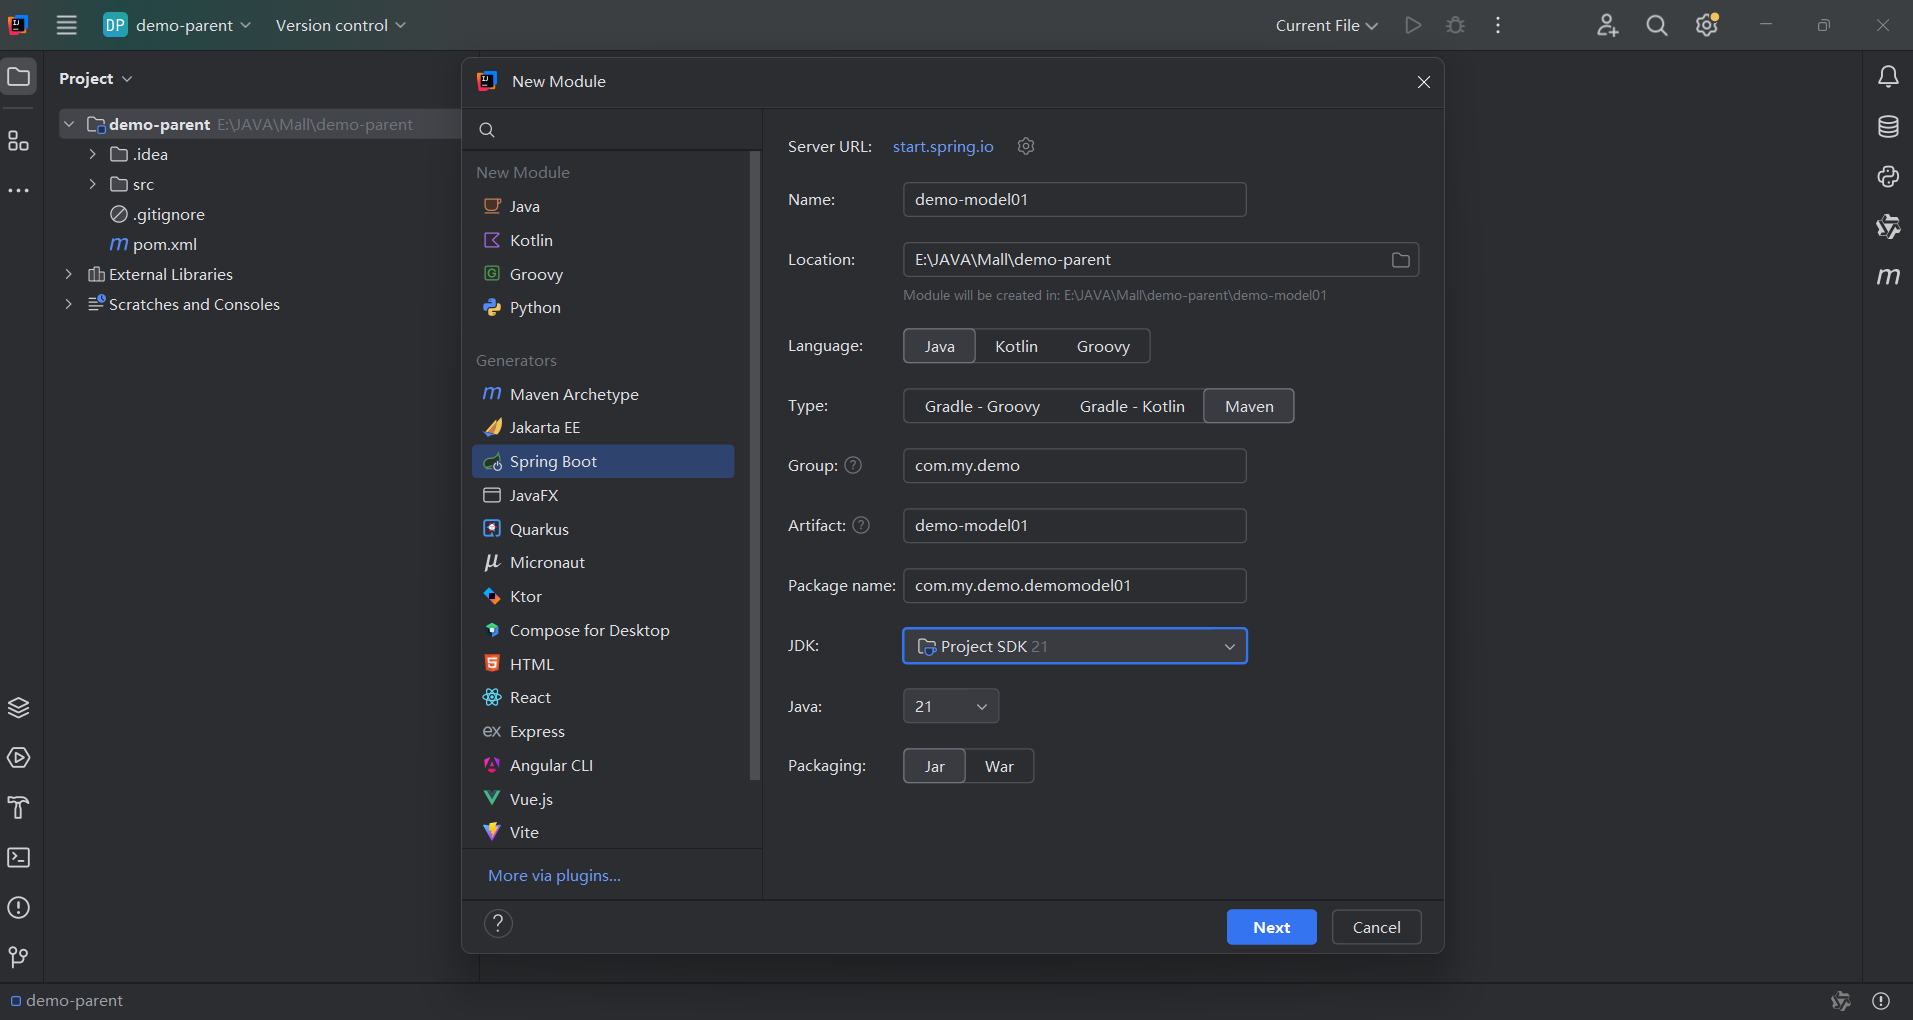The width and height of the screenshot is (1913, 1020).
Task: Click status bar problems indicator icon
Action: (x=1881, y=1001)
